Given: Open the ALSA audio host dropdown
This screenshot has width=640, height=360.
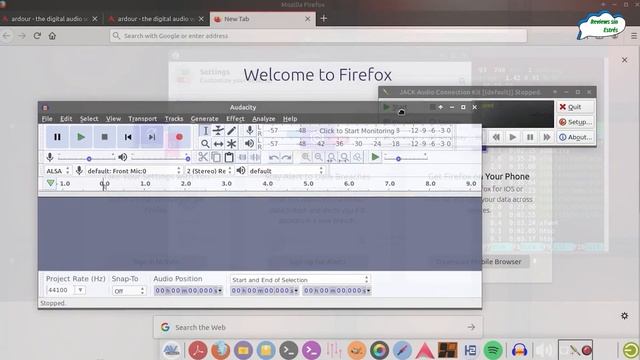Looking at the screenshot, I should [58, 171].
